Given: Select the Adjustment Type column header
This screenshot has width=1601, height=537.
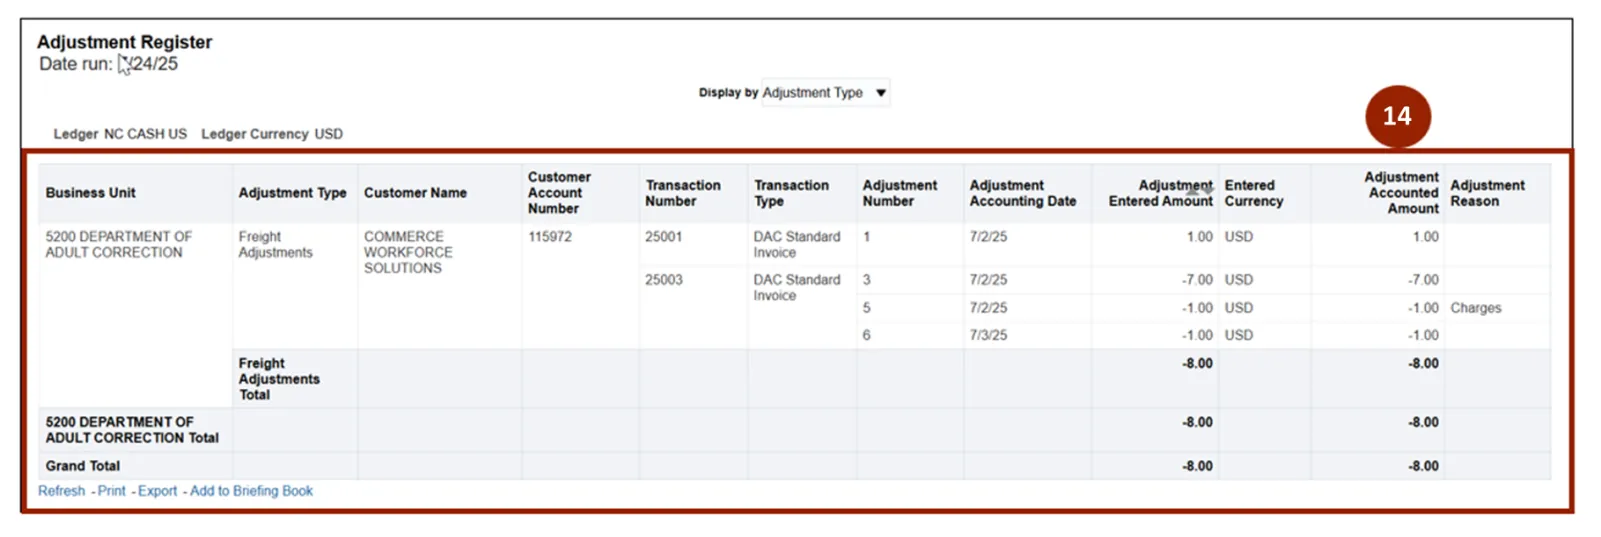Looking at the screenshot, I should coord(292,193).
